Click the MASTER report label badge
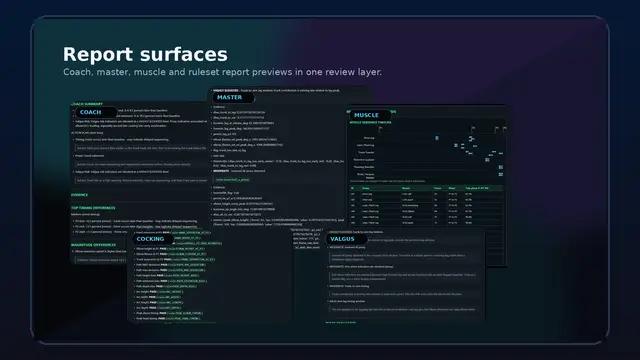Image resolution: width=640 pixels, height=360 pixels. tap(233, 98)
